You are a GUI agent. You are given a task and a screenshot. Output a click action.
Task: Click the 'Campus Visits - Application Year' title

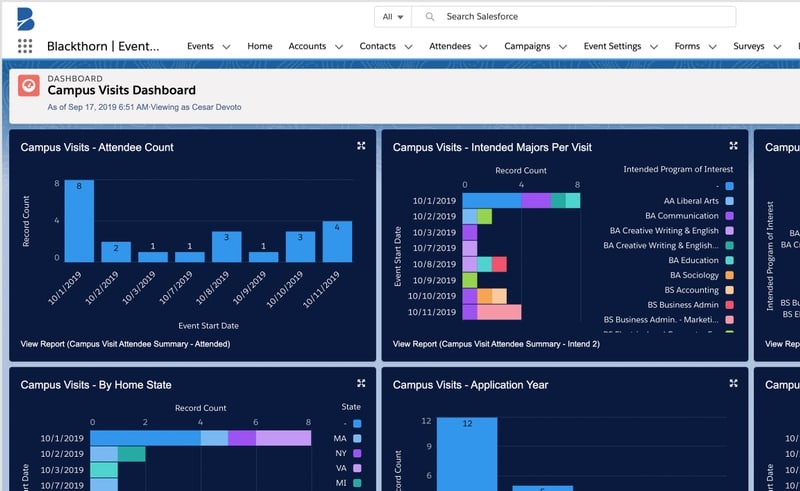click(470, 385)
